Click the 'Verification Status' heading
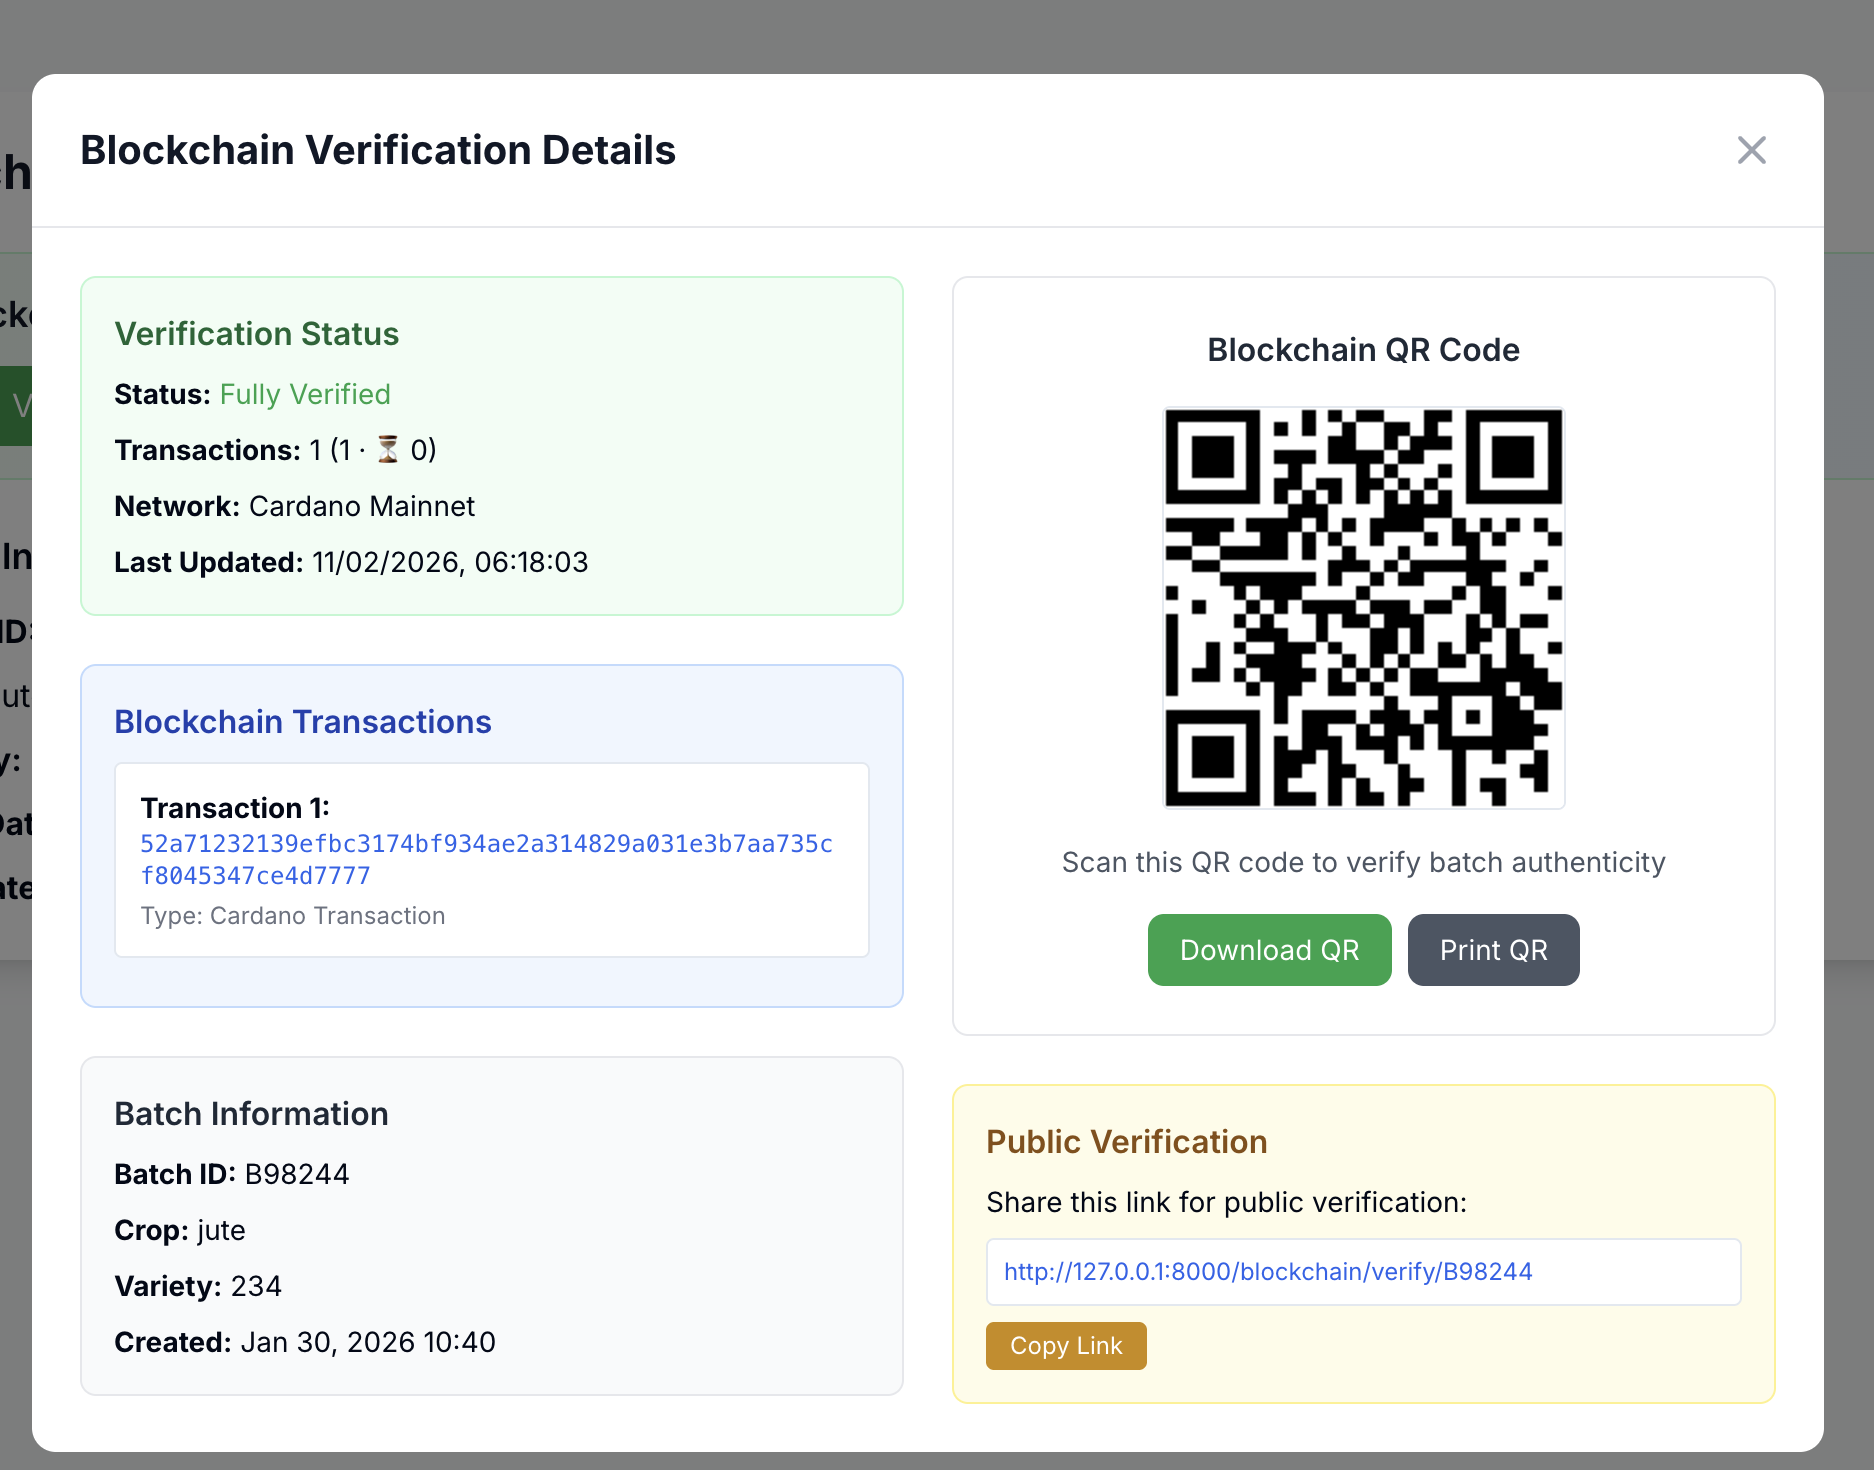Screen dimensions: 1874x1470 pos(257,334)
